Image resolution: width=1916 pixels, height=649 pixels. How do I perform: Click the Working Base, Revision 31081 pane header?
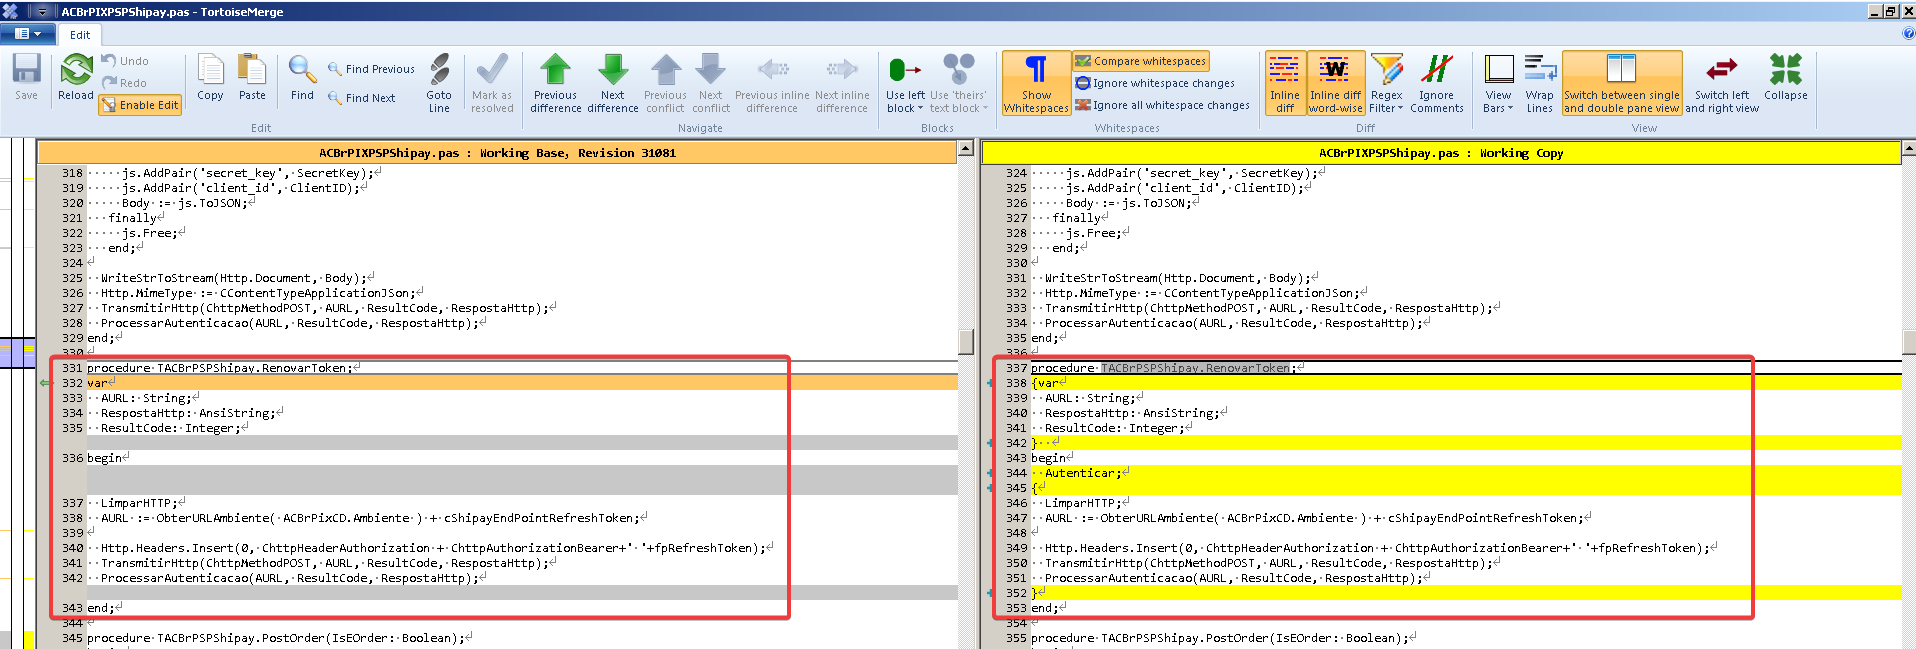coord(497,153)
